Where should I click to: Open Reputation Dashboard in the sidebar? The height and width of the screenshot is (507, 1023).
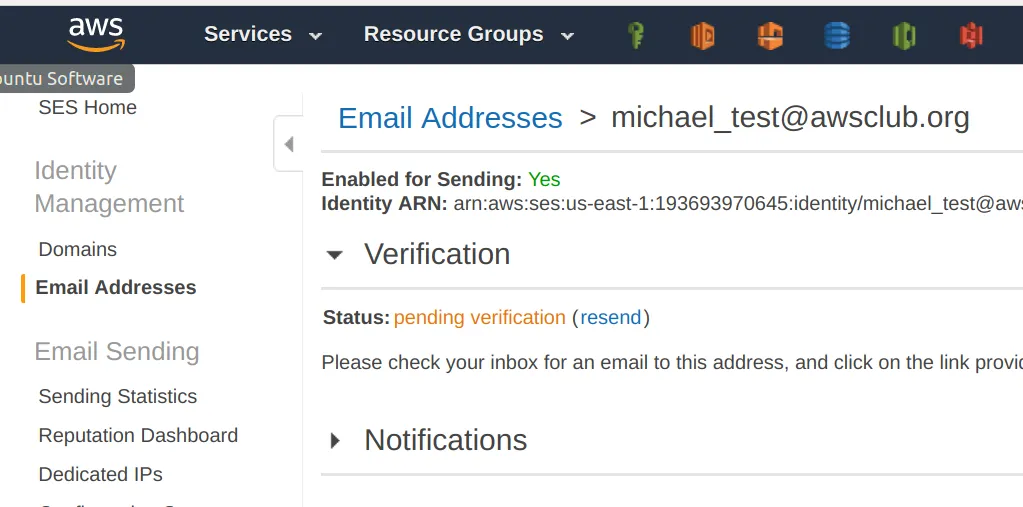point(138,436)
